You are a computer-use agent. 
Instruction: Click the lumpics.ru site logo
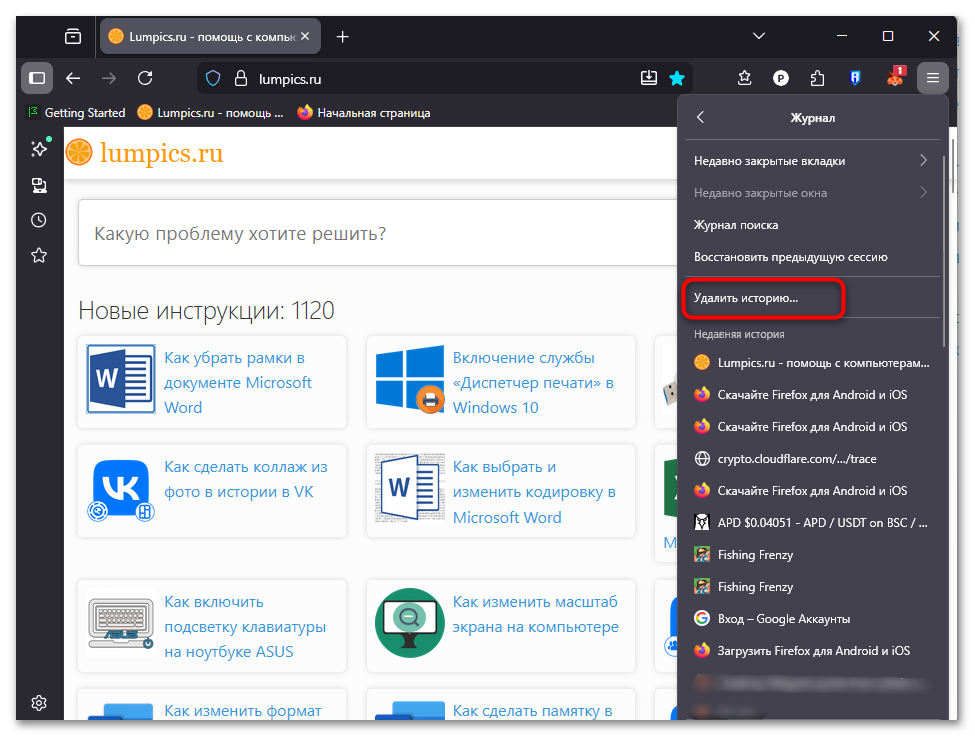pyautogui.click(x=144, y=153)
